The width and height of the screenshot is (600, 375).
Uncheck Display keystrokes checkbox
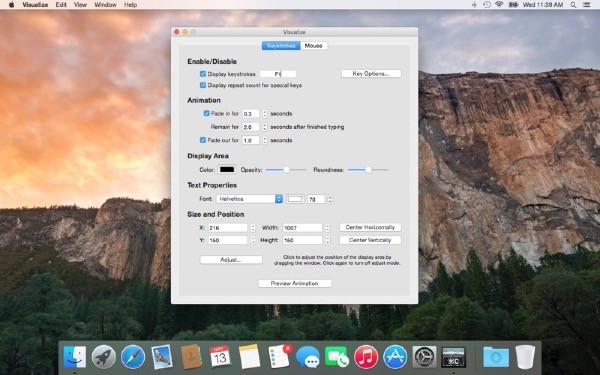(203, 74)
